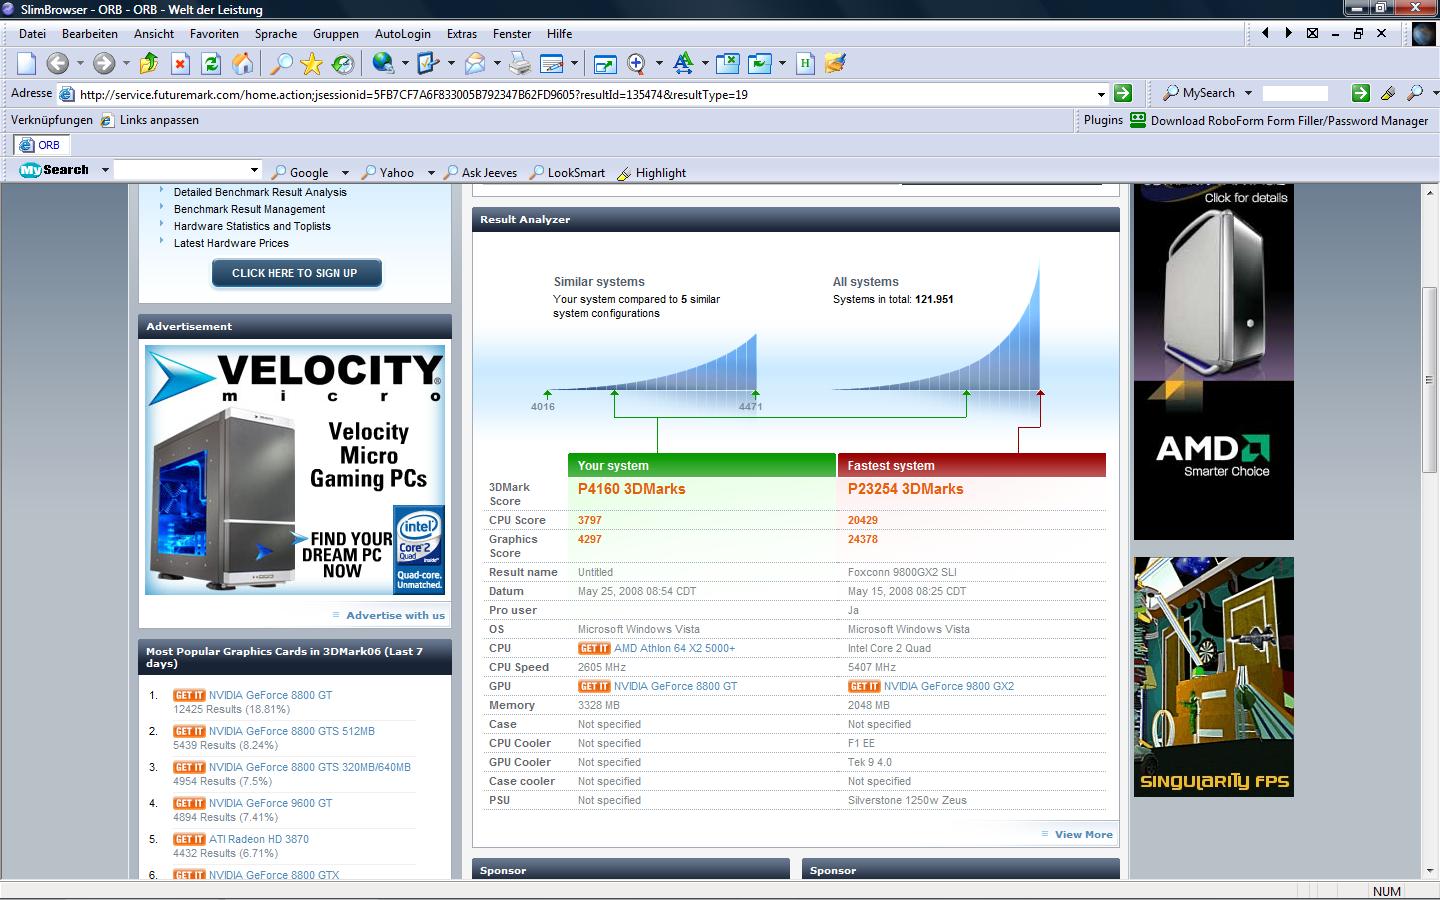Stop loading with the red X icon

click(x=180, y=63)
